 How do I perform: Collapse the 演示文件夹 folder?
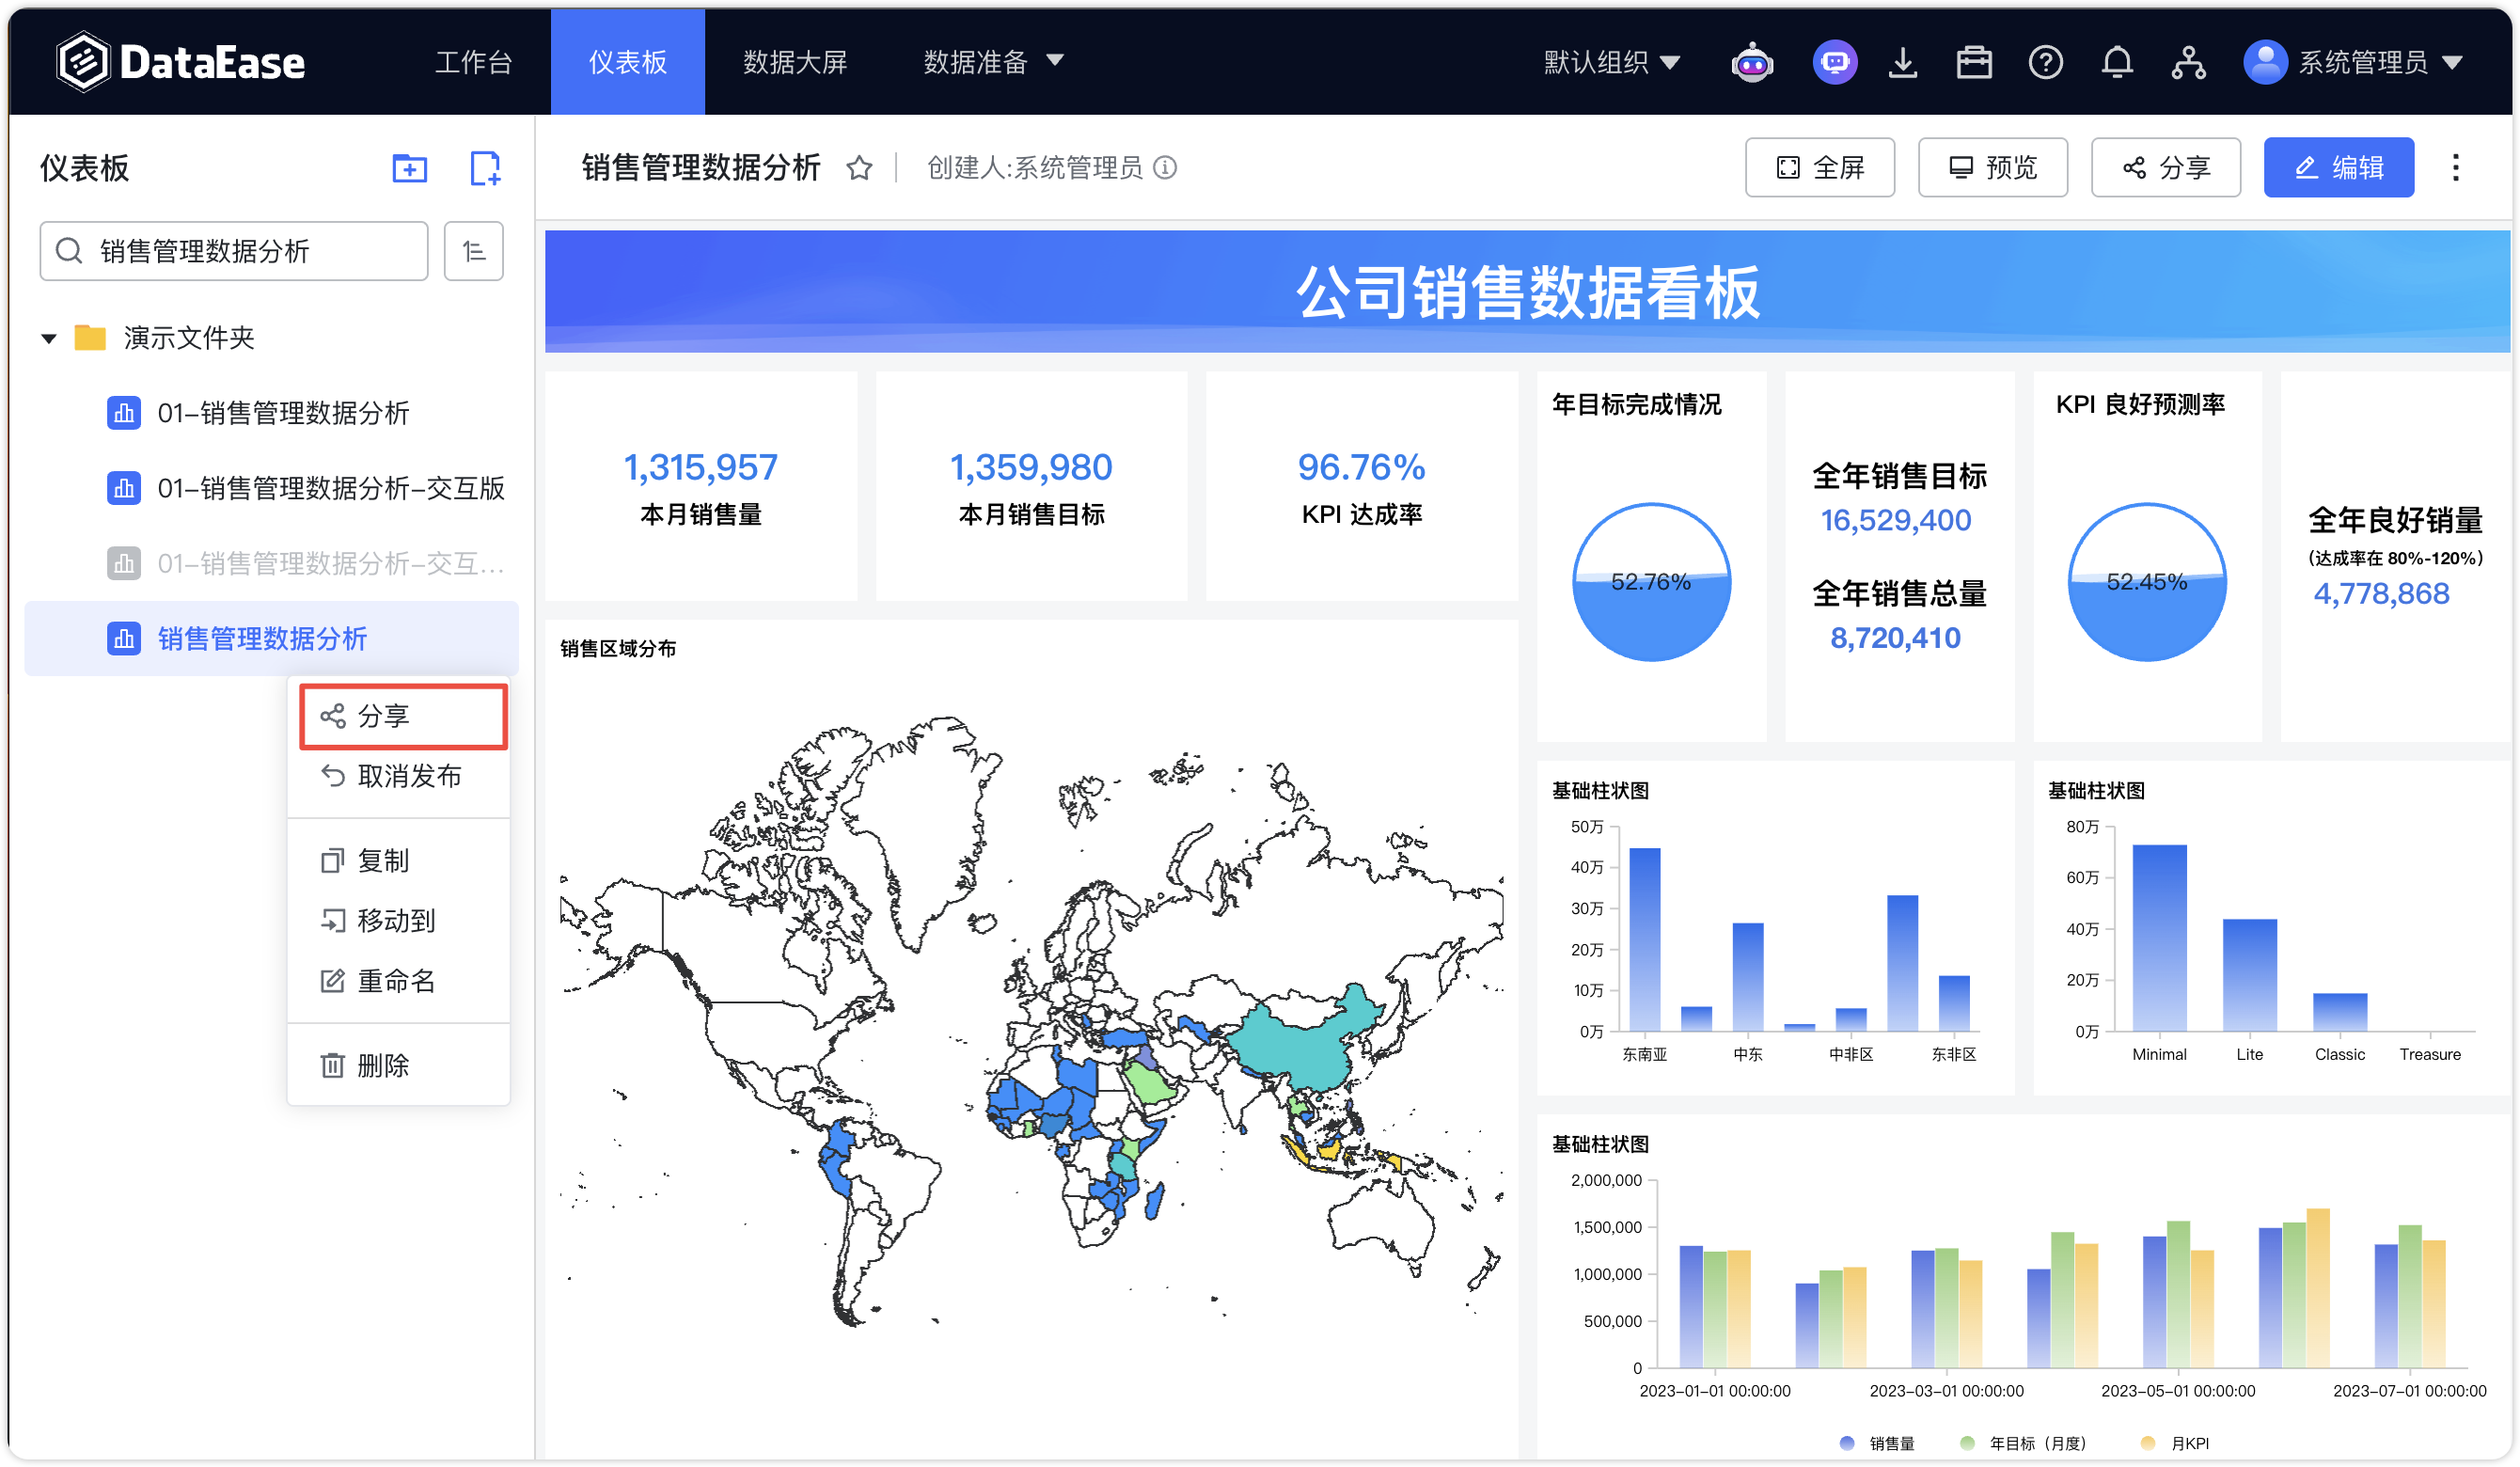[x=48, y=338]
